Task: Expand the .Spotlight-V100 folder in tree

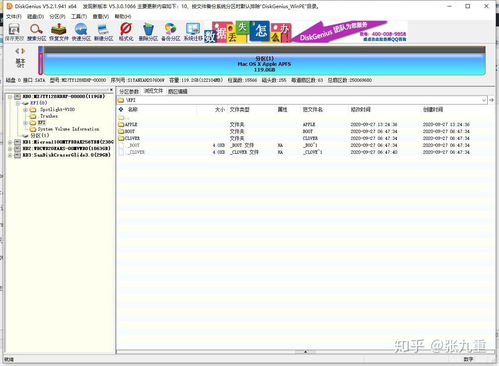Action: [25, 110]
